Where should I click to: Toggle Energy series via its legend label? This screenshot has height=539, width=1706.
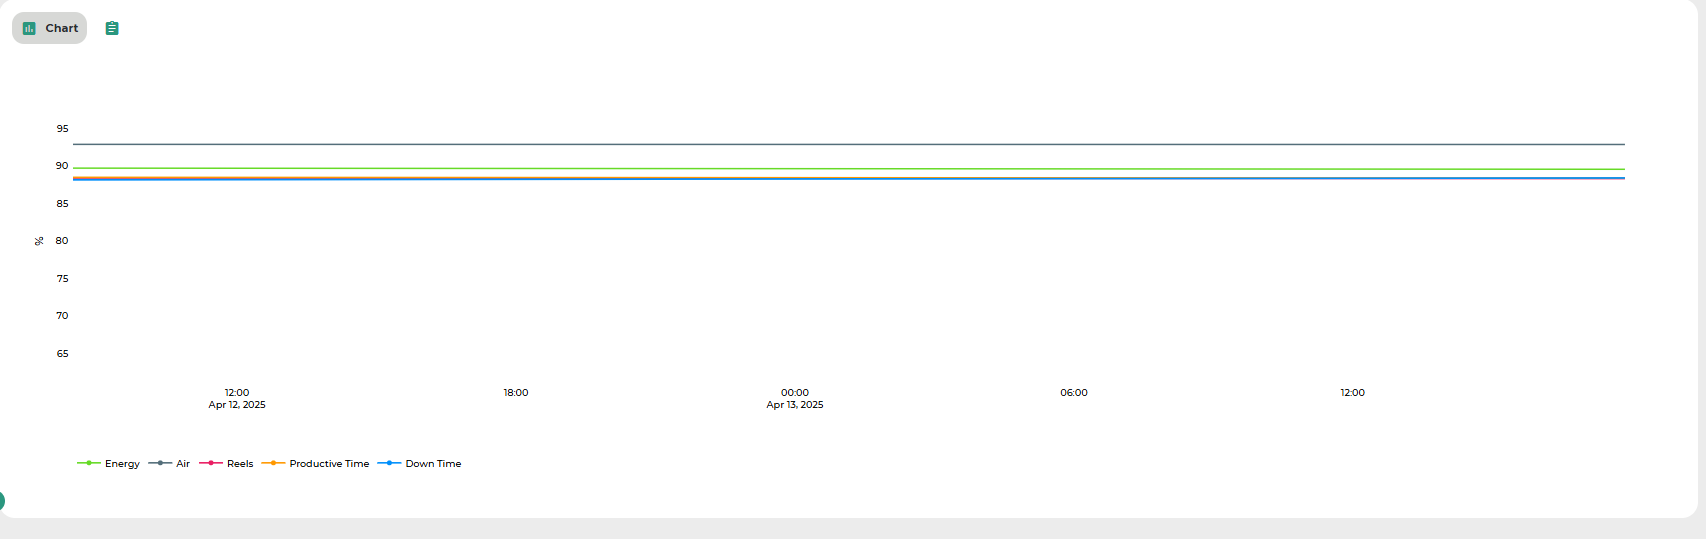[122, 464]
